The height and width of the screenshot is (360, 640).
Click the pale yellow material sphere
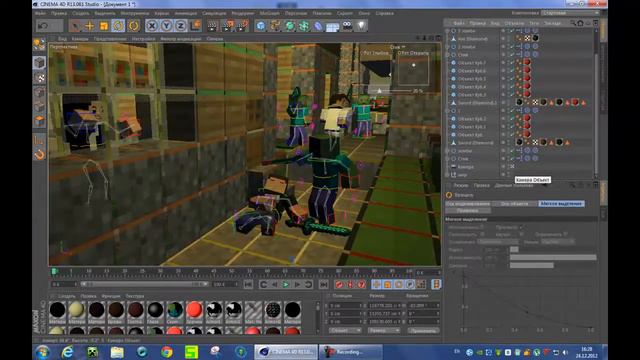click(77, 310)
